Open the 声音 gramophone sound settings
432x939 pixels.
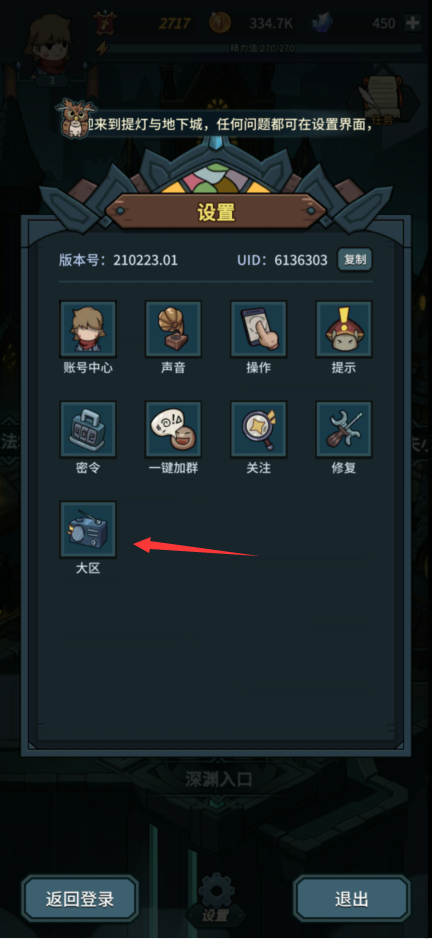pyautogui.click(x=173, y=328)
